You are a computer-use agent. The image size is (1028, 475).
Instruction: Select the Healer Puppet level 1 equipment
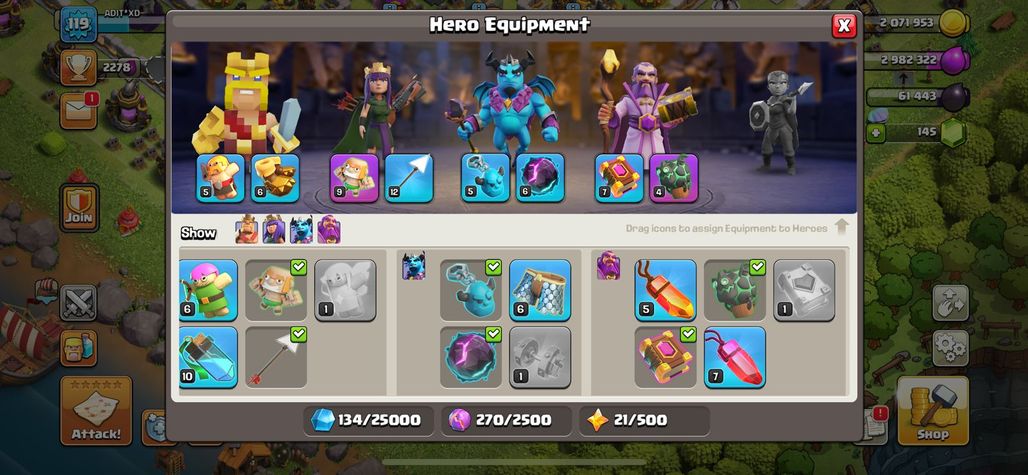[x=345, y=290]
